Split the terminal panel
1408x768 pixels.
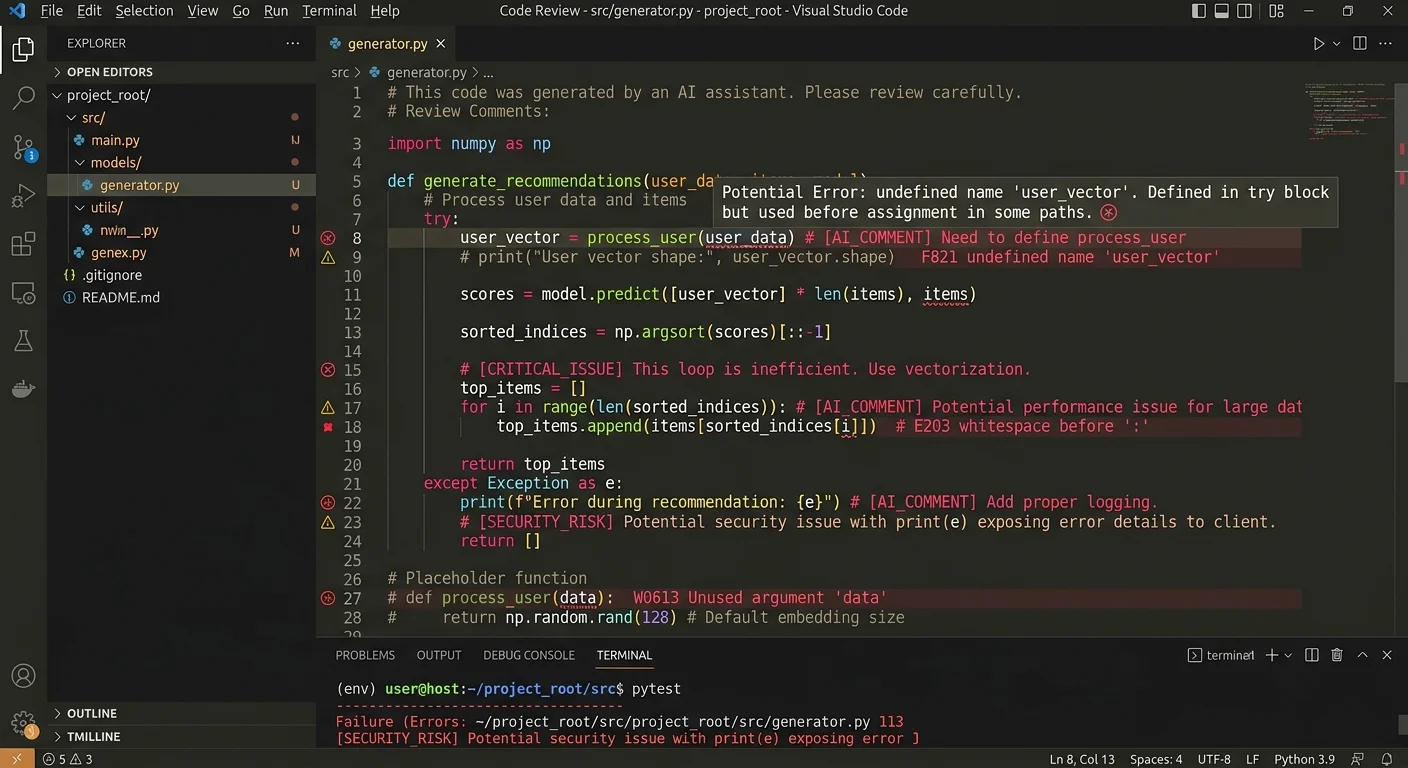click(1311, 655)
